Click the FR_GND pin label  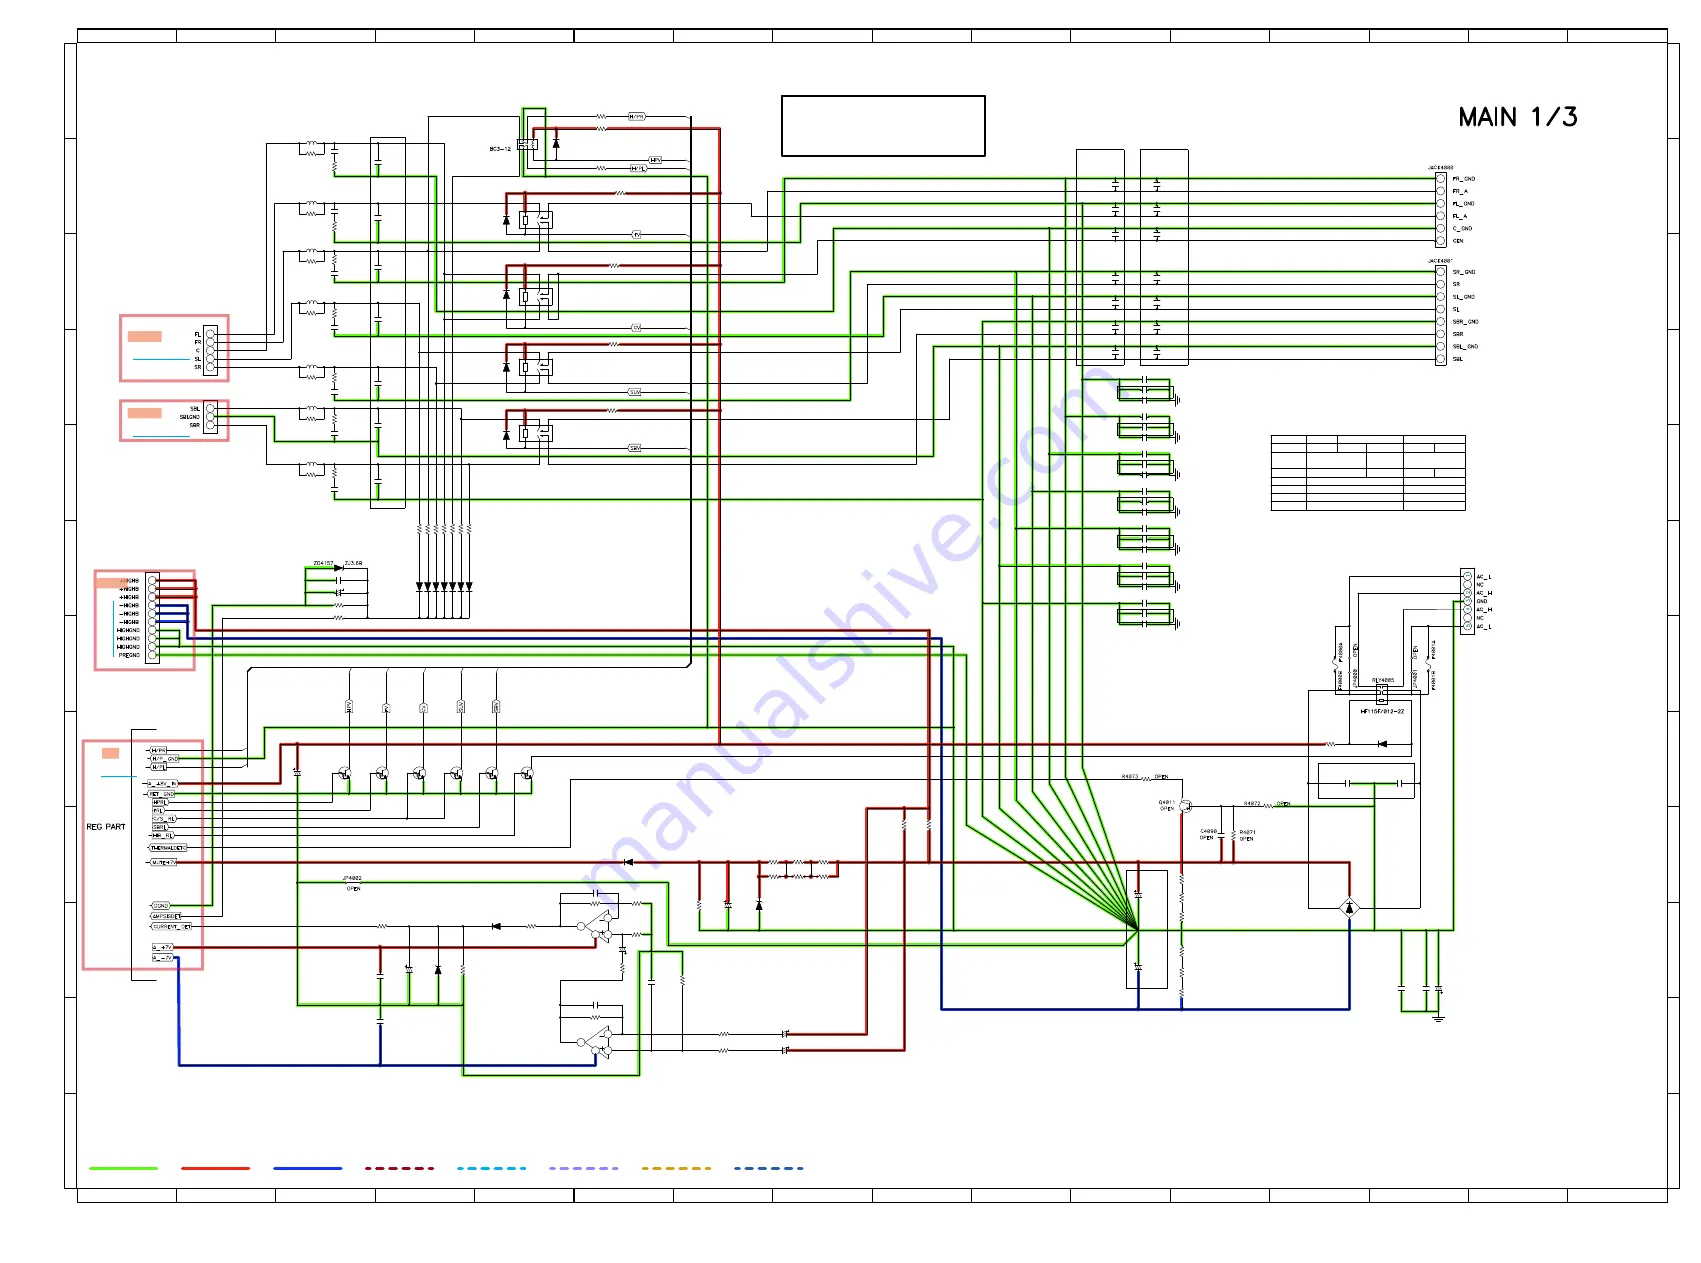click(1464, 179)
